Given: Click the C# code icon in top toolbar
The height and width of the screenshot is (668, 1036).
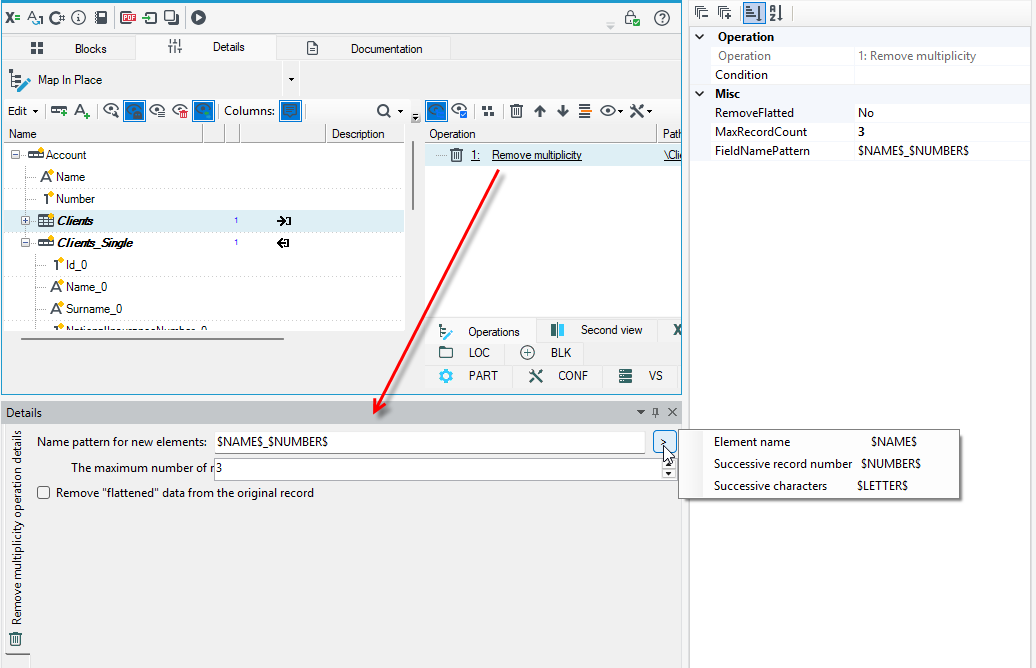Looking at the screenshot, I should pos(57,18).
